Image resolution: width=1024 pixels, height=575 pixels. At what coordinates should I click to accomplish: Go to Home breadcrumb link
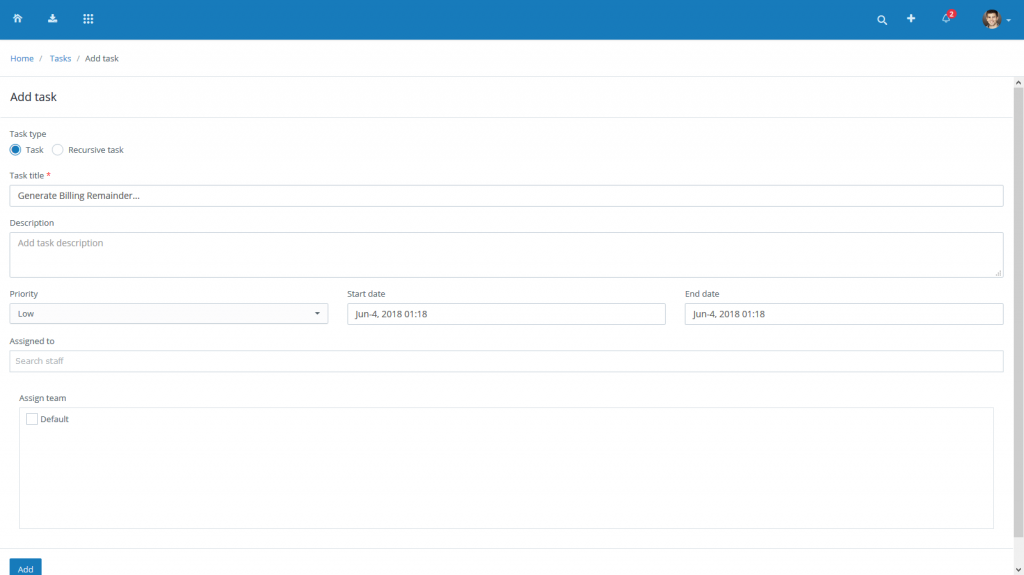pos(22,59)
